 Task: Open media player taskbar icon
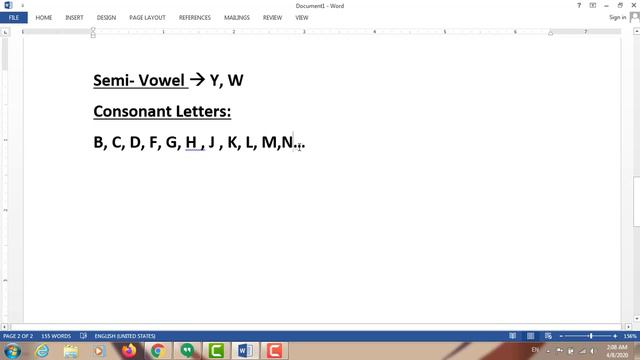pyautogui.click(x=99, y=351)
